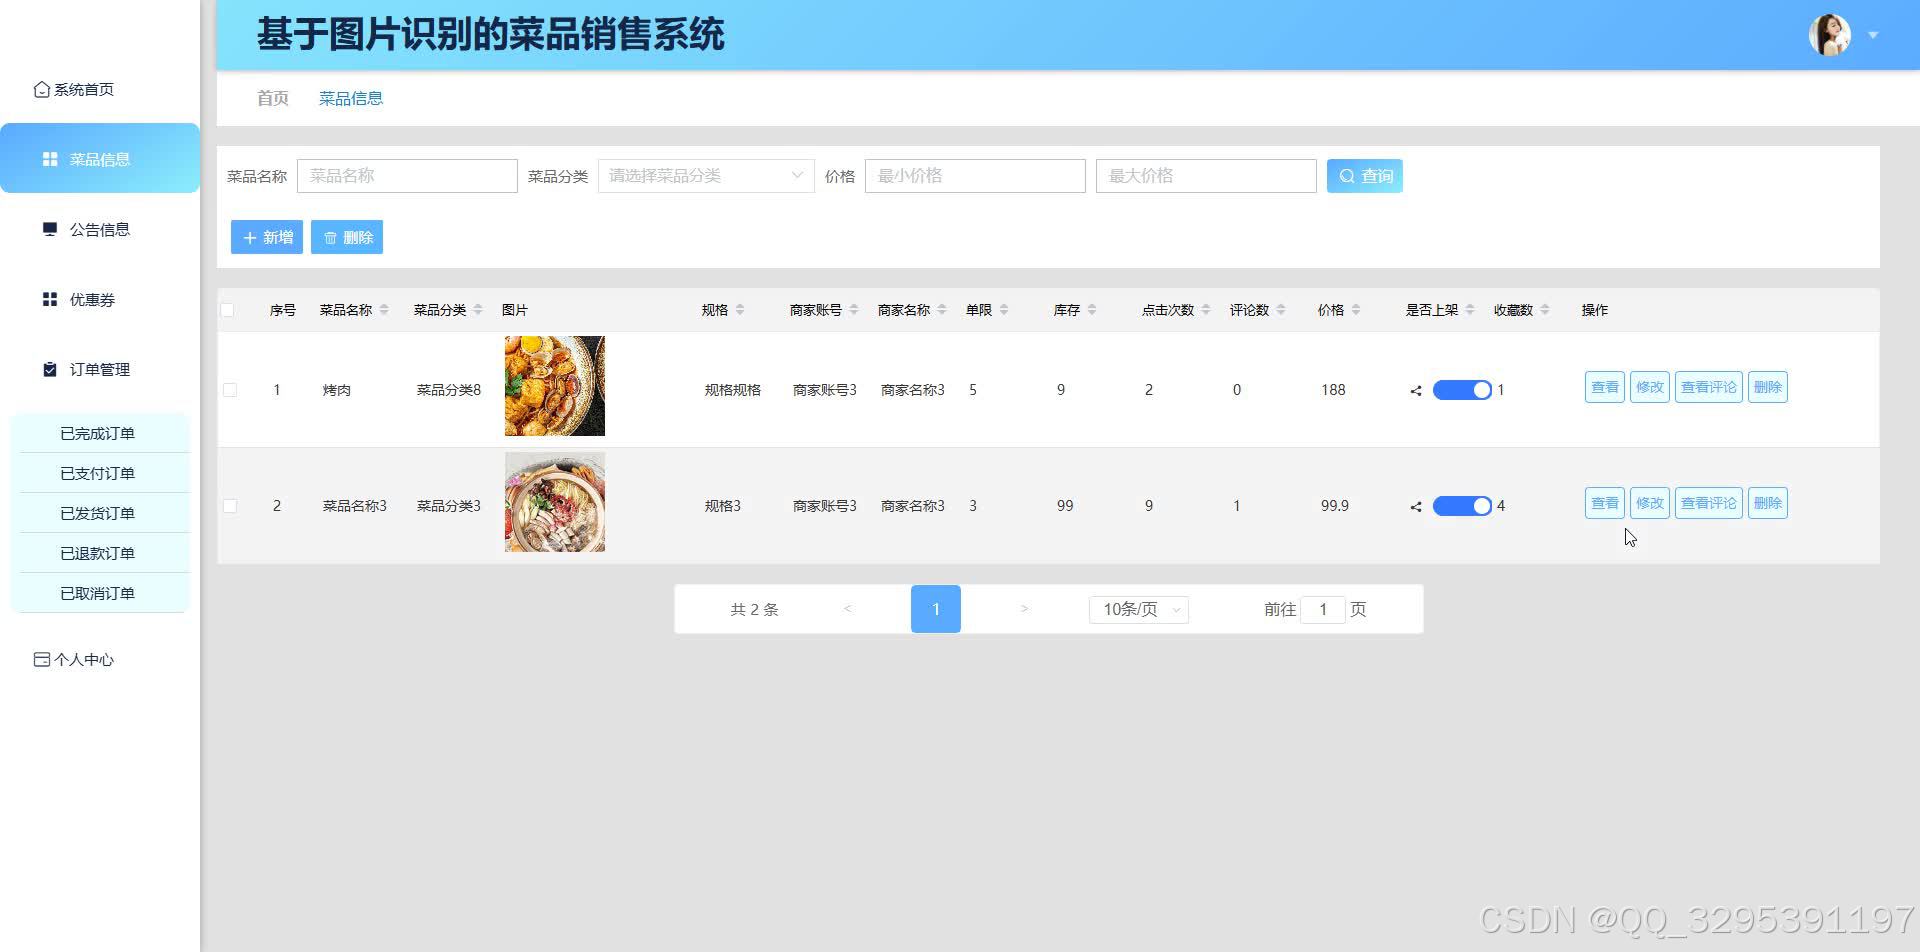
Task: Open the 10条/页 page size dropdown
Action: coord(1137,609)
